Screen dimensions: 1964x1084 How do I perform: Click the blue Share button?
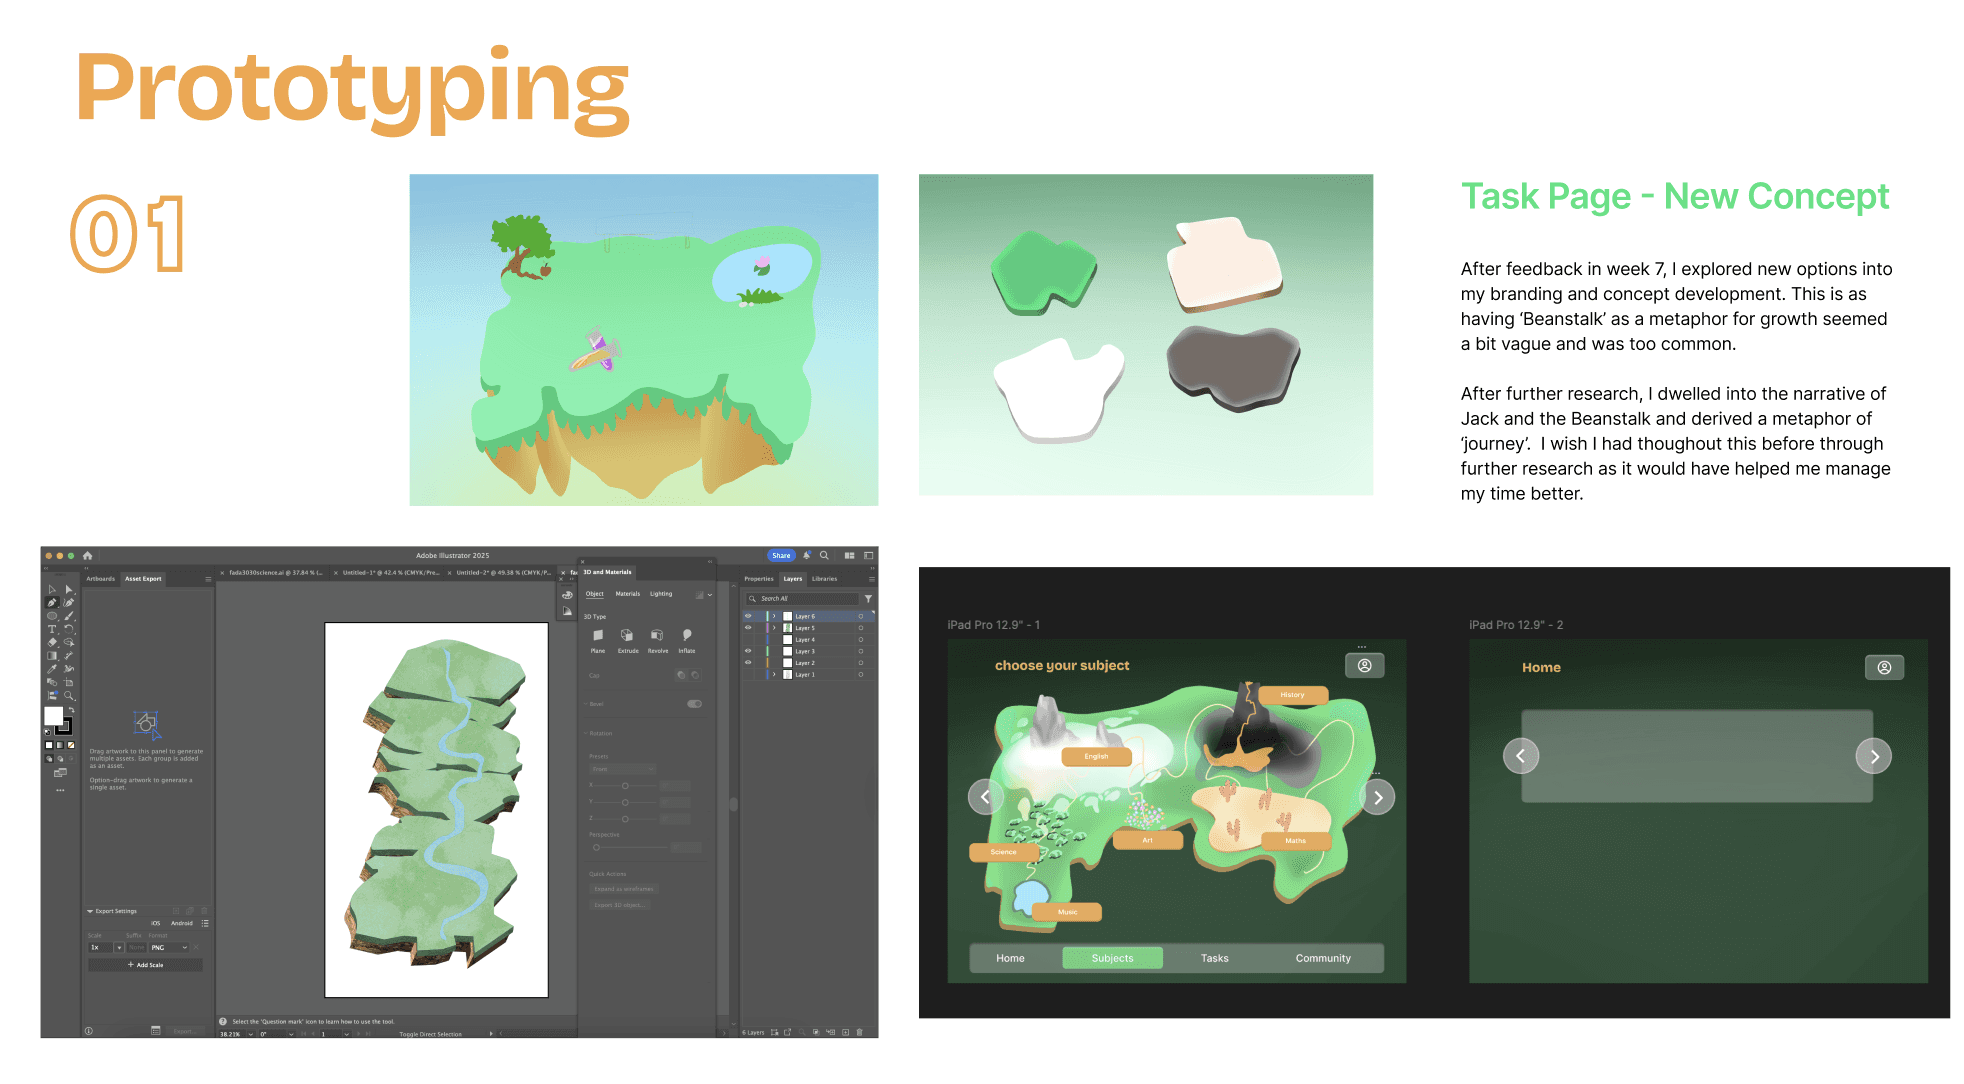coord(781,556)
